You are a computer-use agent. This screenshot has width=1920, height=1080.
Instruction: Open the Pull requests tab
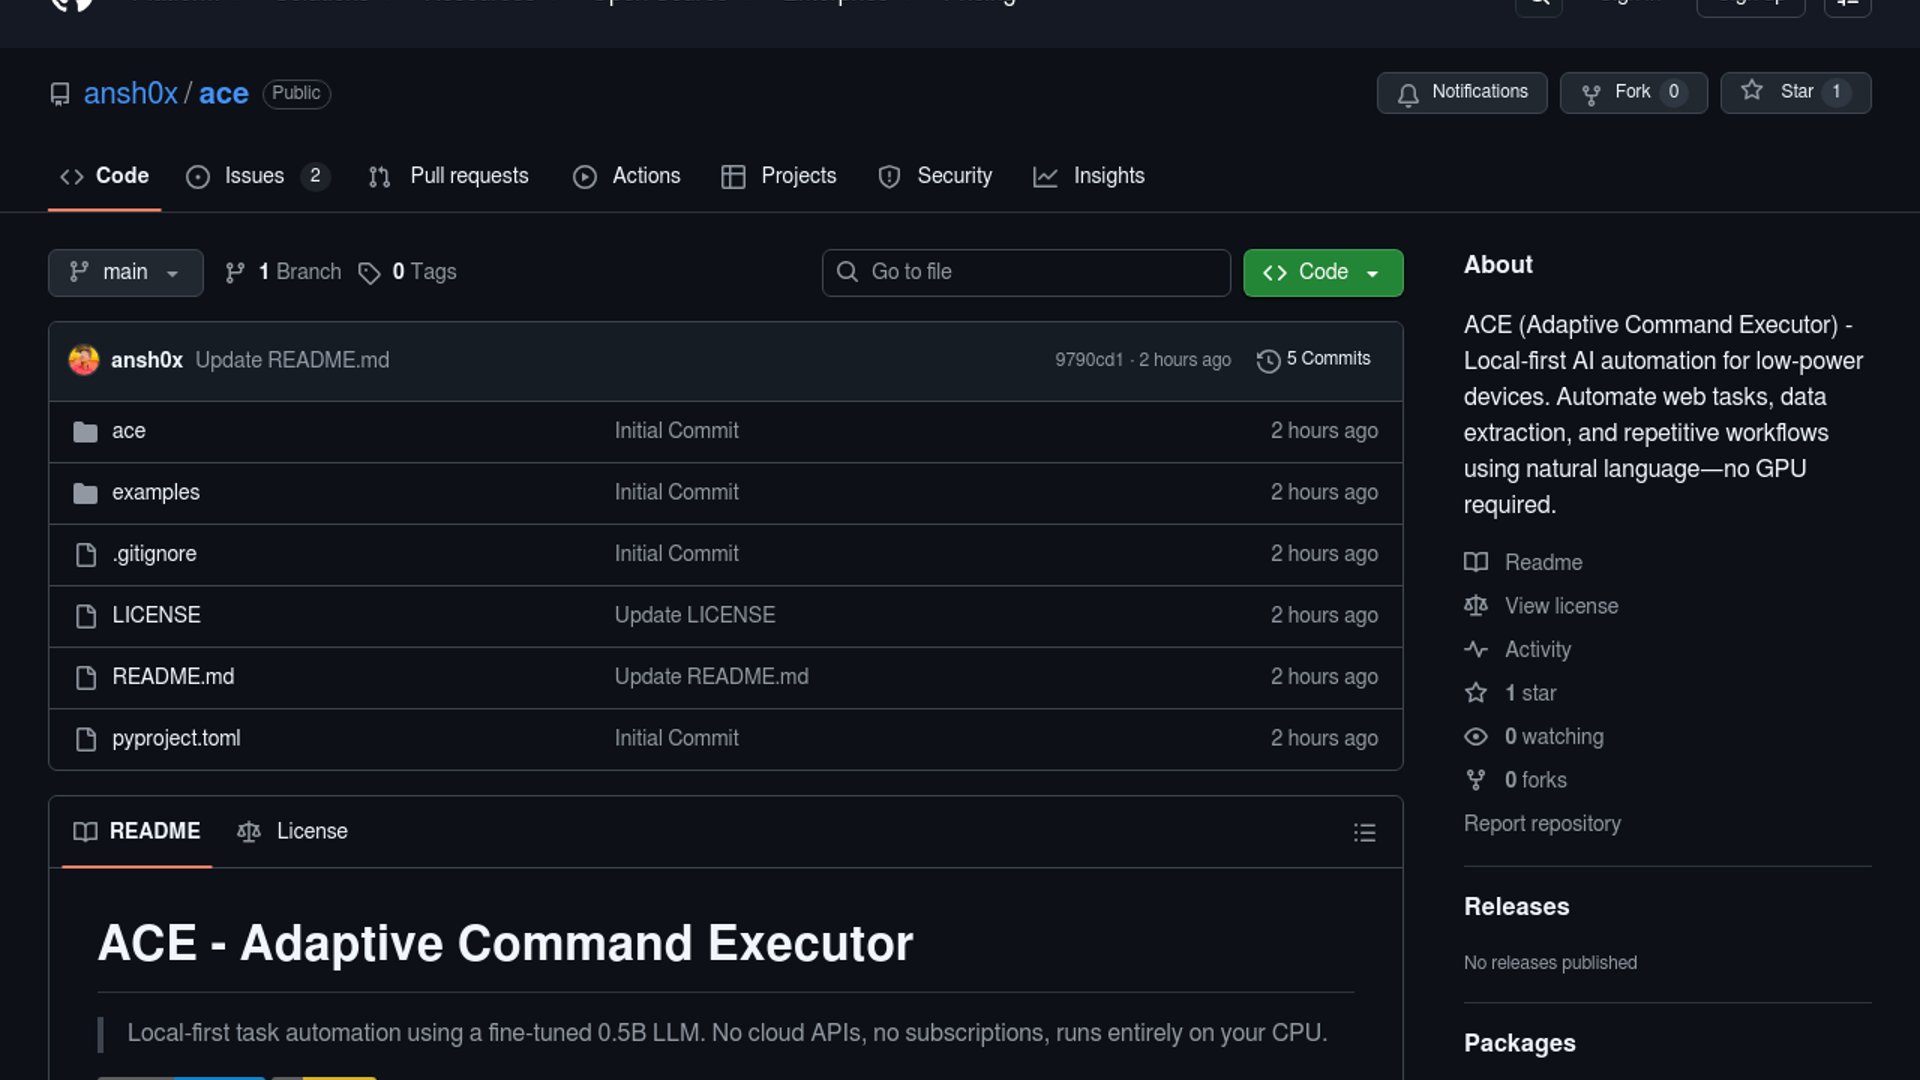(x=469, y=176)
